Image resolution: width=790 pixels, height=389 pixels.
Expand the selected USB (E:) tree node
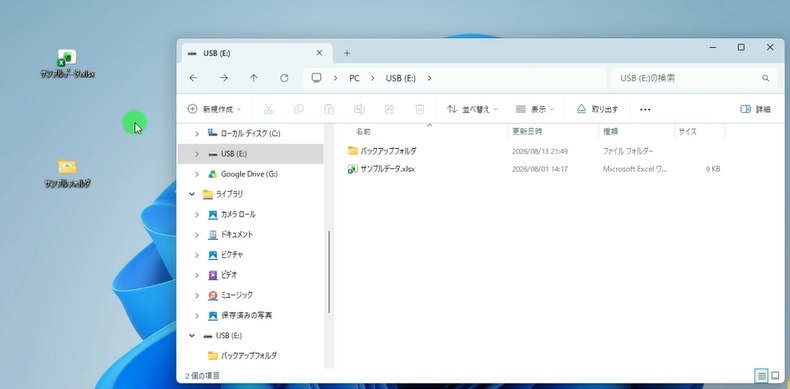196,154
